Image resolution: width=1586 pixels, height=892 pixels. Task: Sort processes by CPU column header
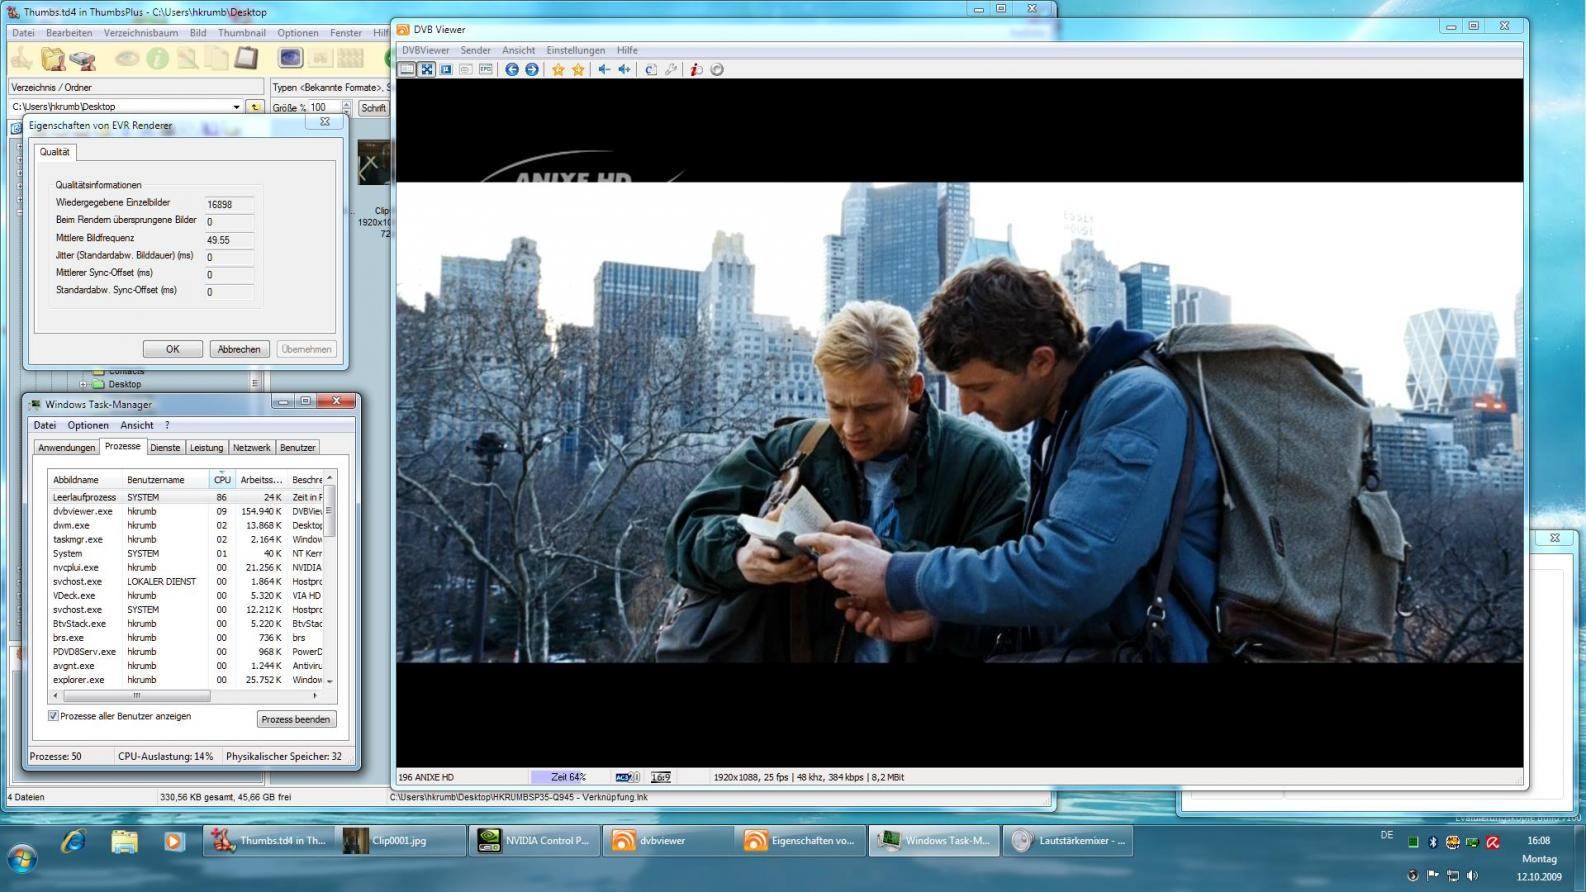click(x=221, y=480)
